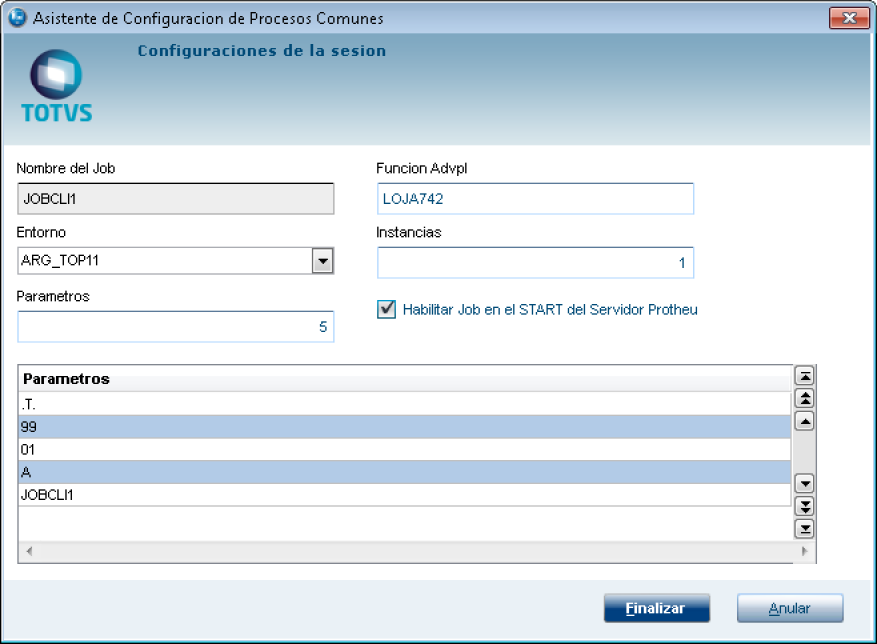Click the TOTVS logo
This screenshot has height=644, width=877.
point(56,88)
